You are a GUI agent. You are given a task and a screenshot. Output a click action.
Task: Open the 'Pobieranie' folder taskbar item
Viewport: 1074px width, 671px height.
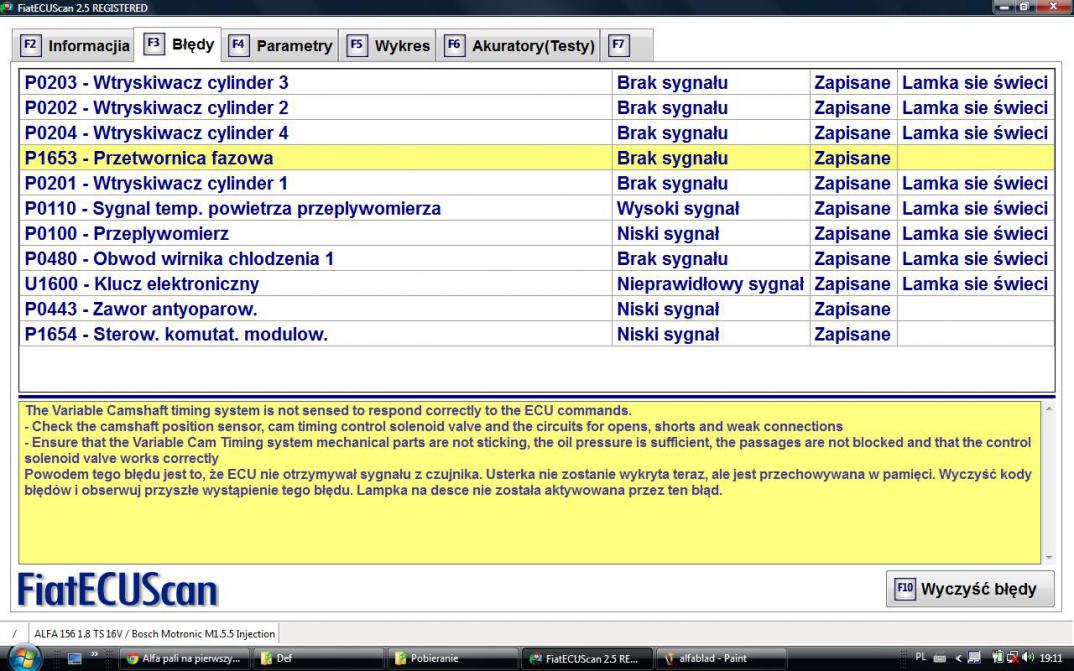point(453,659)
